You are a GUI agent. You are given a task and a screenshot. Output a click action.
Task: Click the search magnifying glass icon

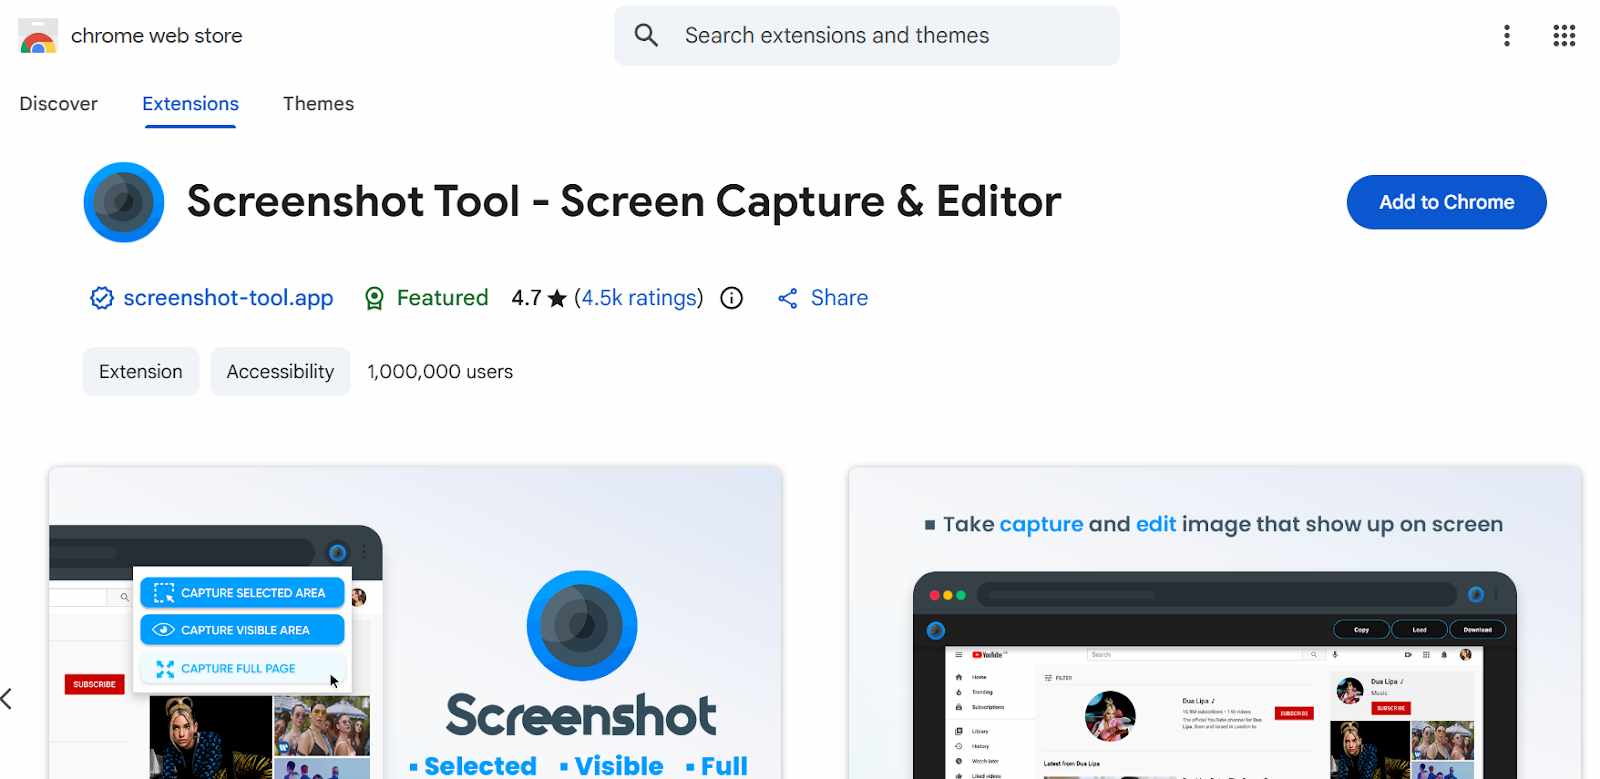tap(646, 36)
